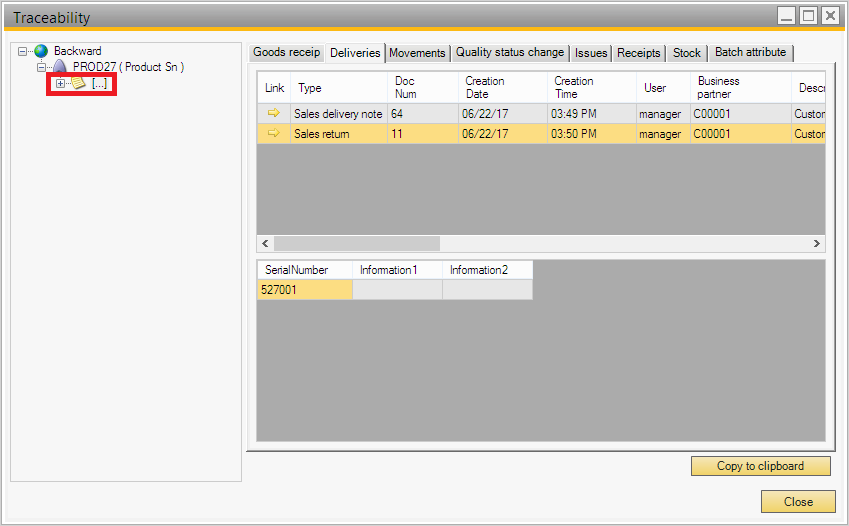Open link arrow for Sales delivery note
The height and width of the screenshot is (526, 849).
(274, 114)
